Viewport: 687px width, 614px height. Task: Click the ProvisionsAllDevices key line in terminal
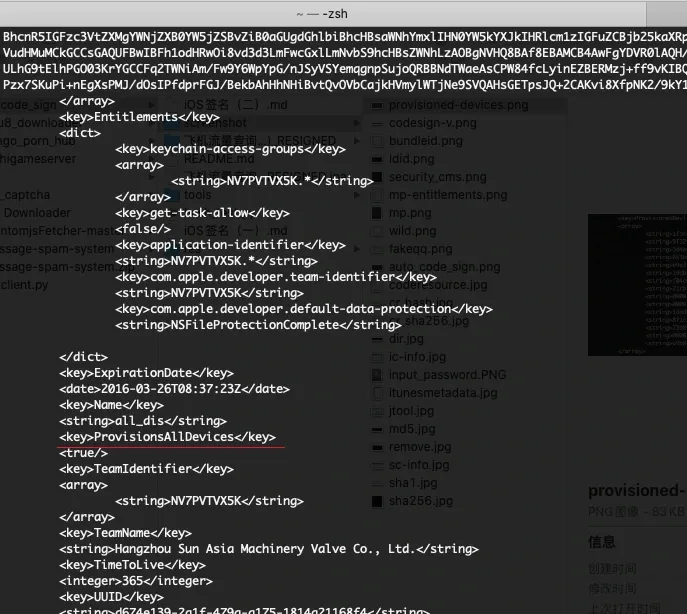point(167,437)
